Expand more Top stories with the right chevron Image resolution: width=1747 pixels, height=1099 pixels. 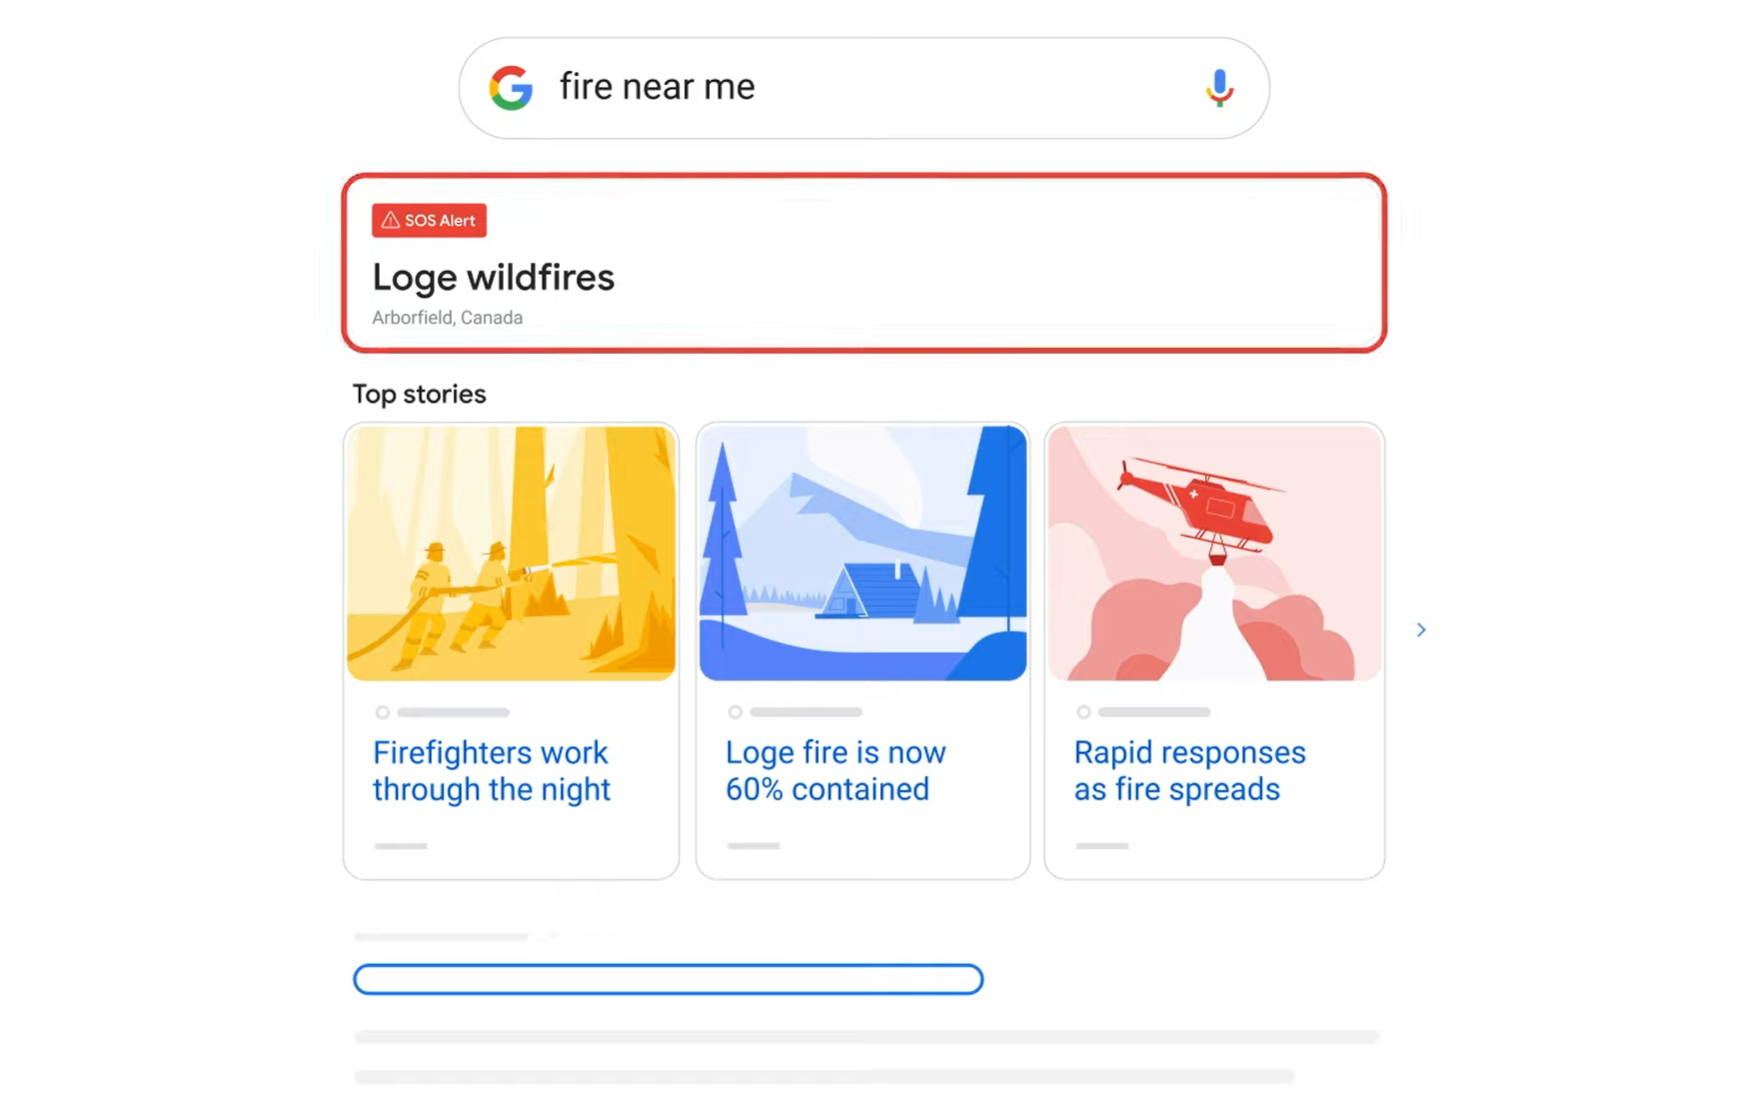1421,629
